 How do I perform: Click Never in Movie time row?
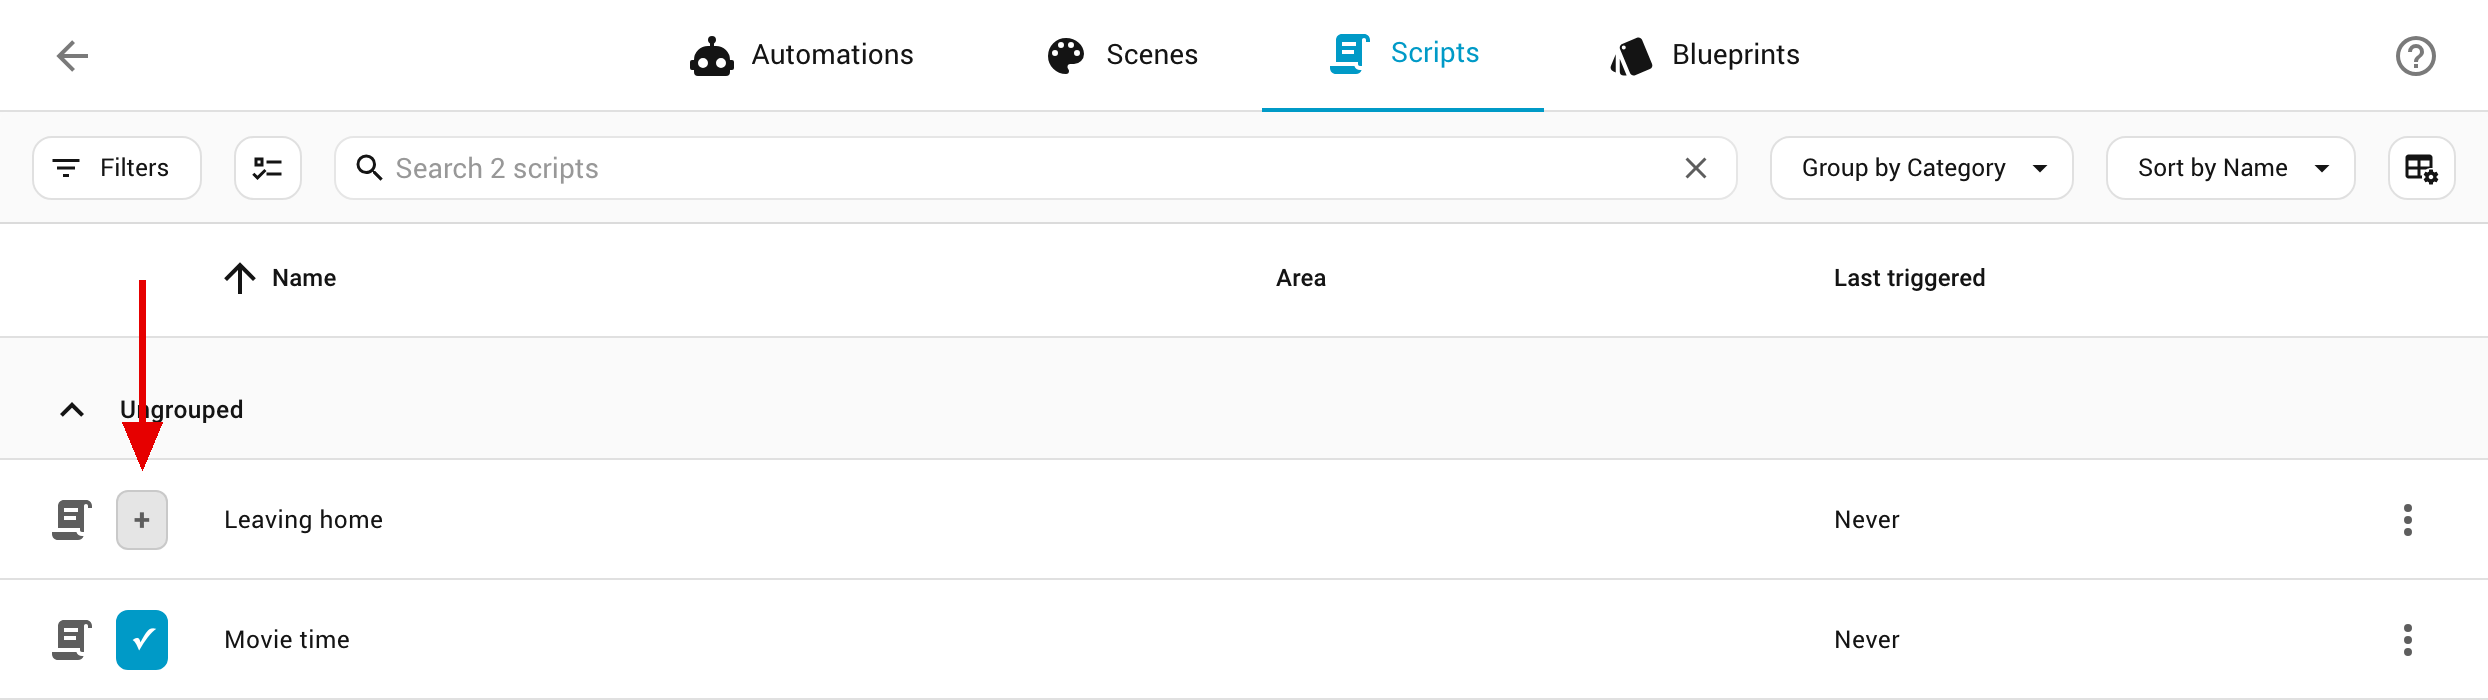(x=1867, y=640)
